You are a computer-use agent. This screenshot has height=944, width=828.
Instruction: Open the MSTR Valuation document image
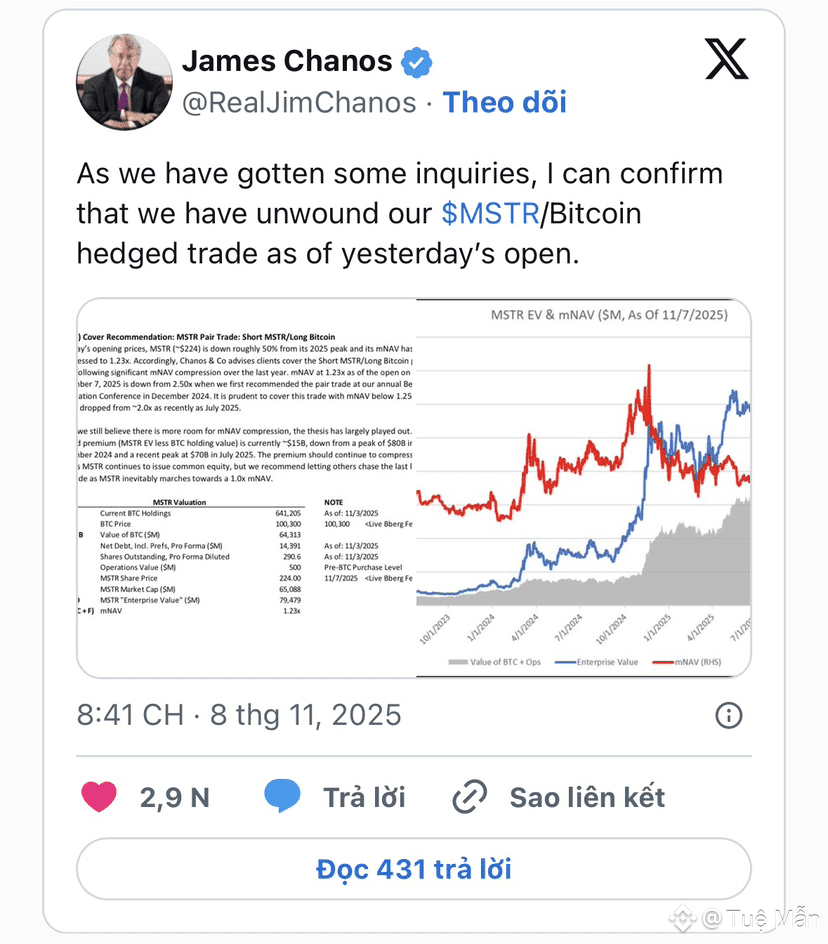[246, 487]
